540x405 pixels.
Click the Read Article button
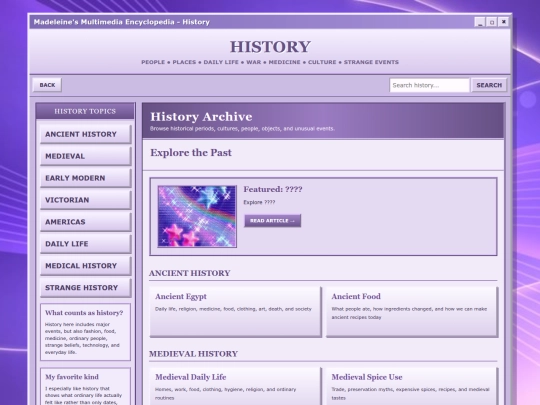(272, 221)
